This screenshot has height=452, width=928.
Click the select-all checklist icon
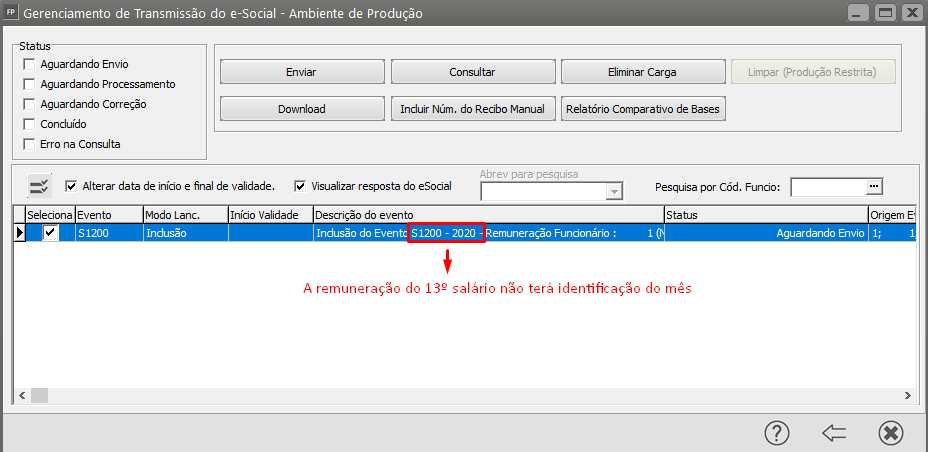click(x=41, y=186)
